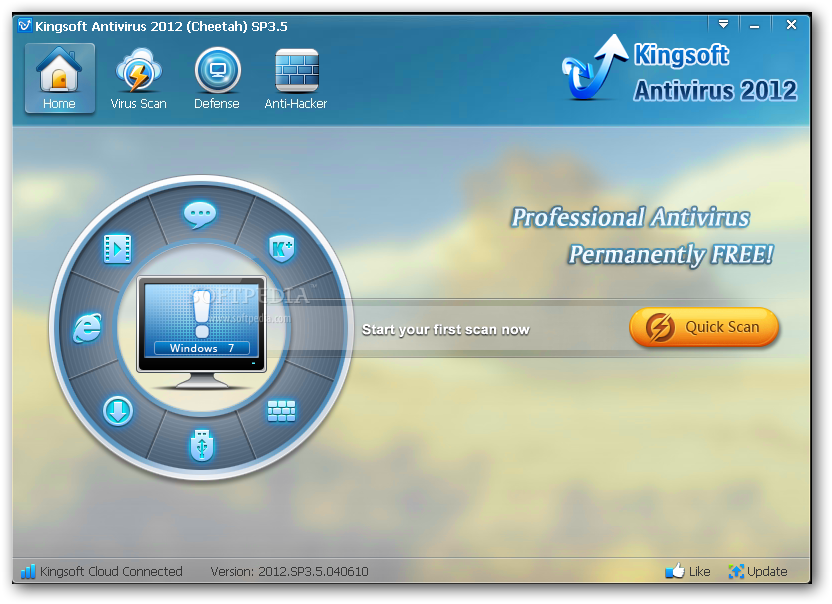Click the Kingsoft title bar app icon
This screenshot has width=832, height=604.
pyautogui.click(x=24, y=25)
